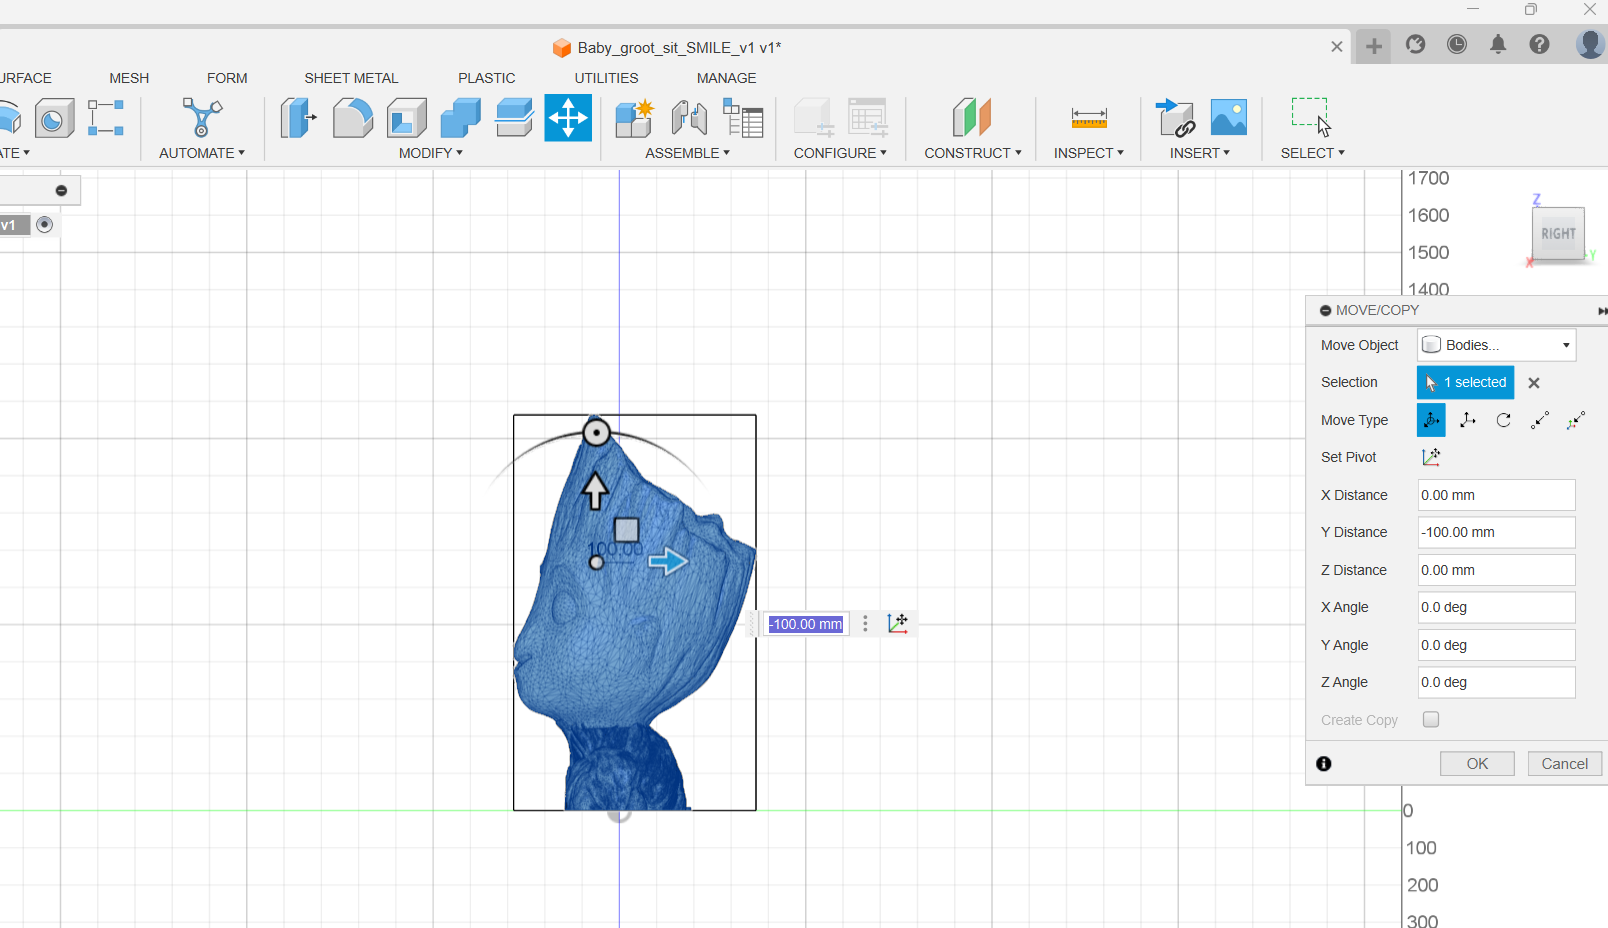Activate the v1 component radio button
1608x928 pixels.
point(44,224)
